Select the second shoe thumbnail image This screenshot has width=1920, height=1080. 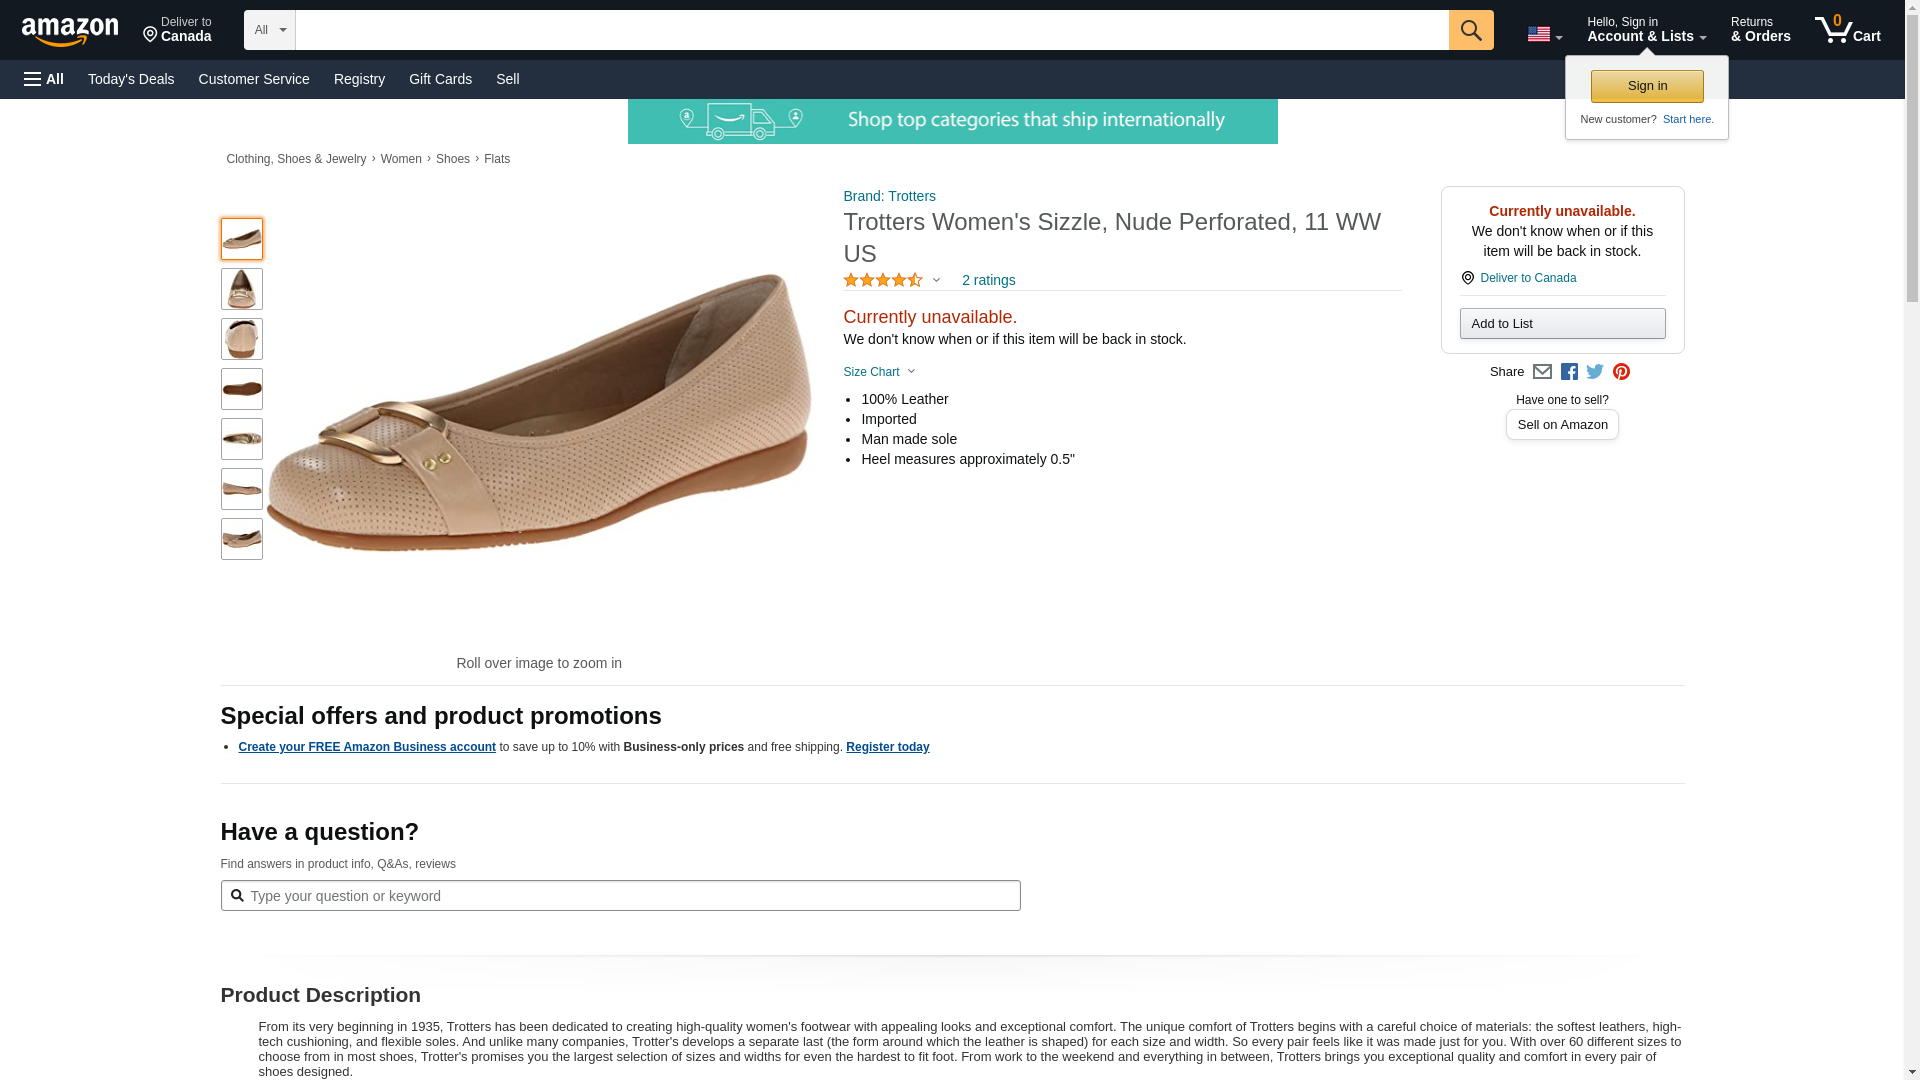[x=241, y=289]
